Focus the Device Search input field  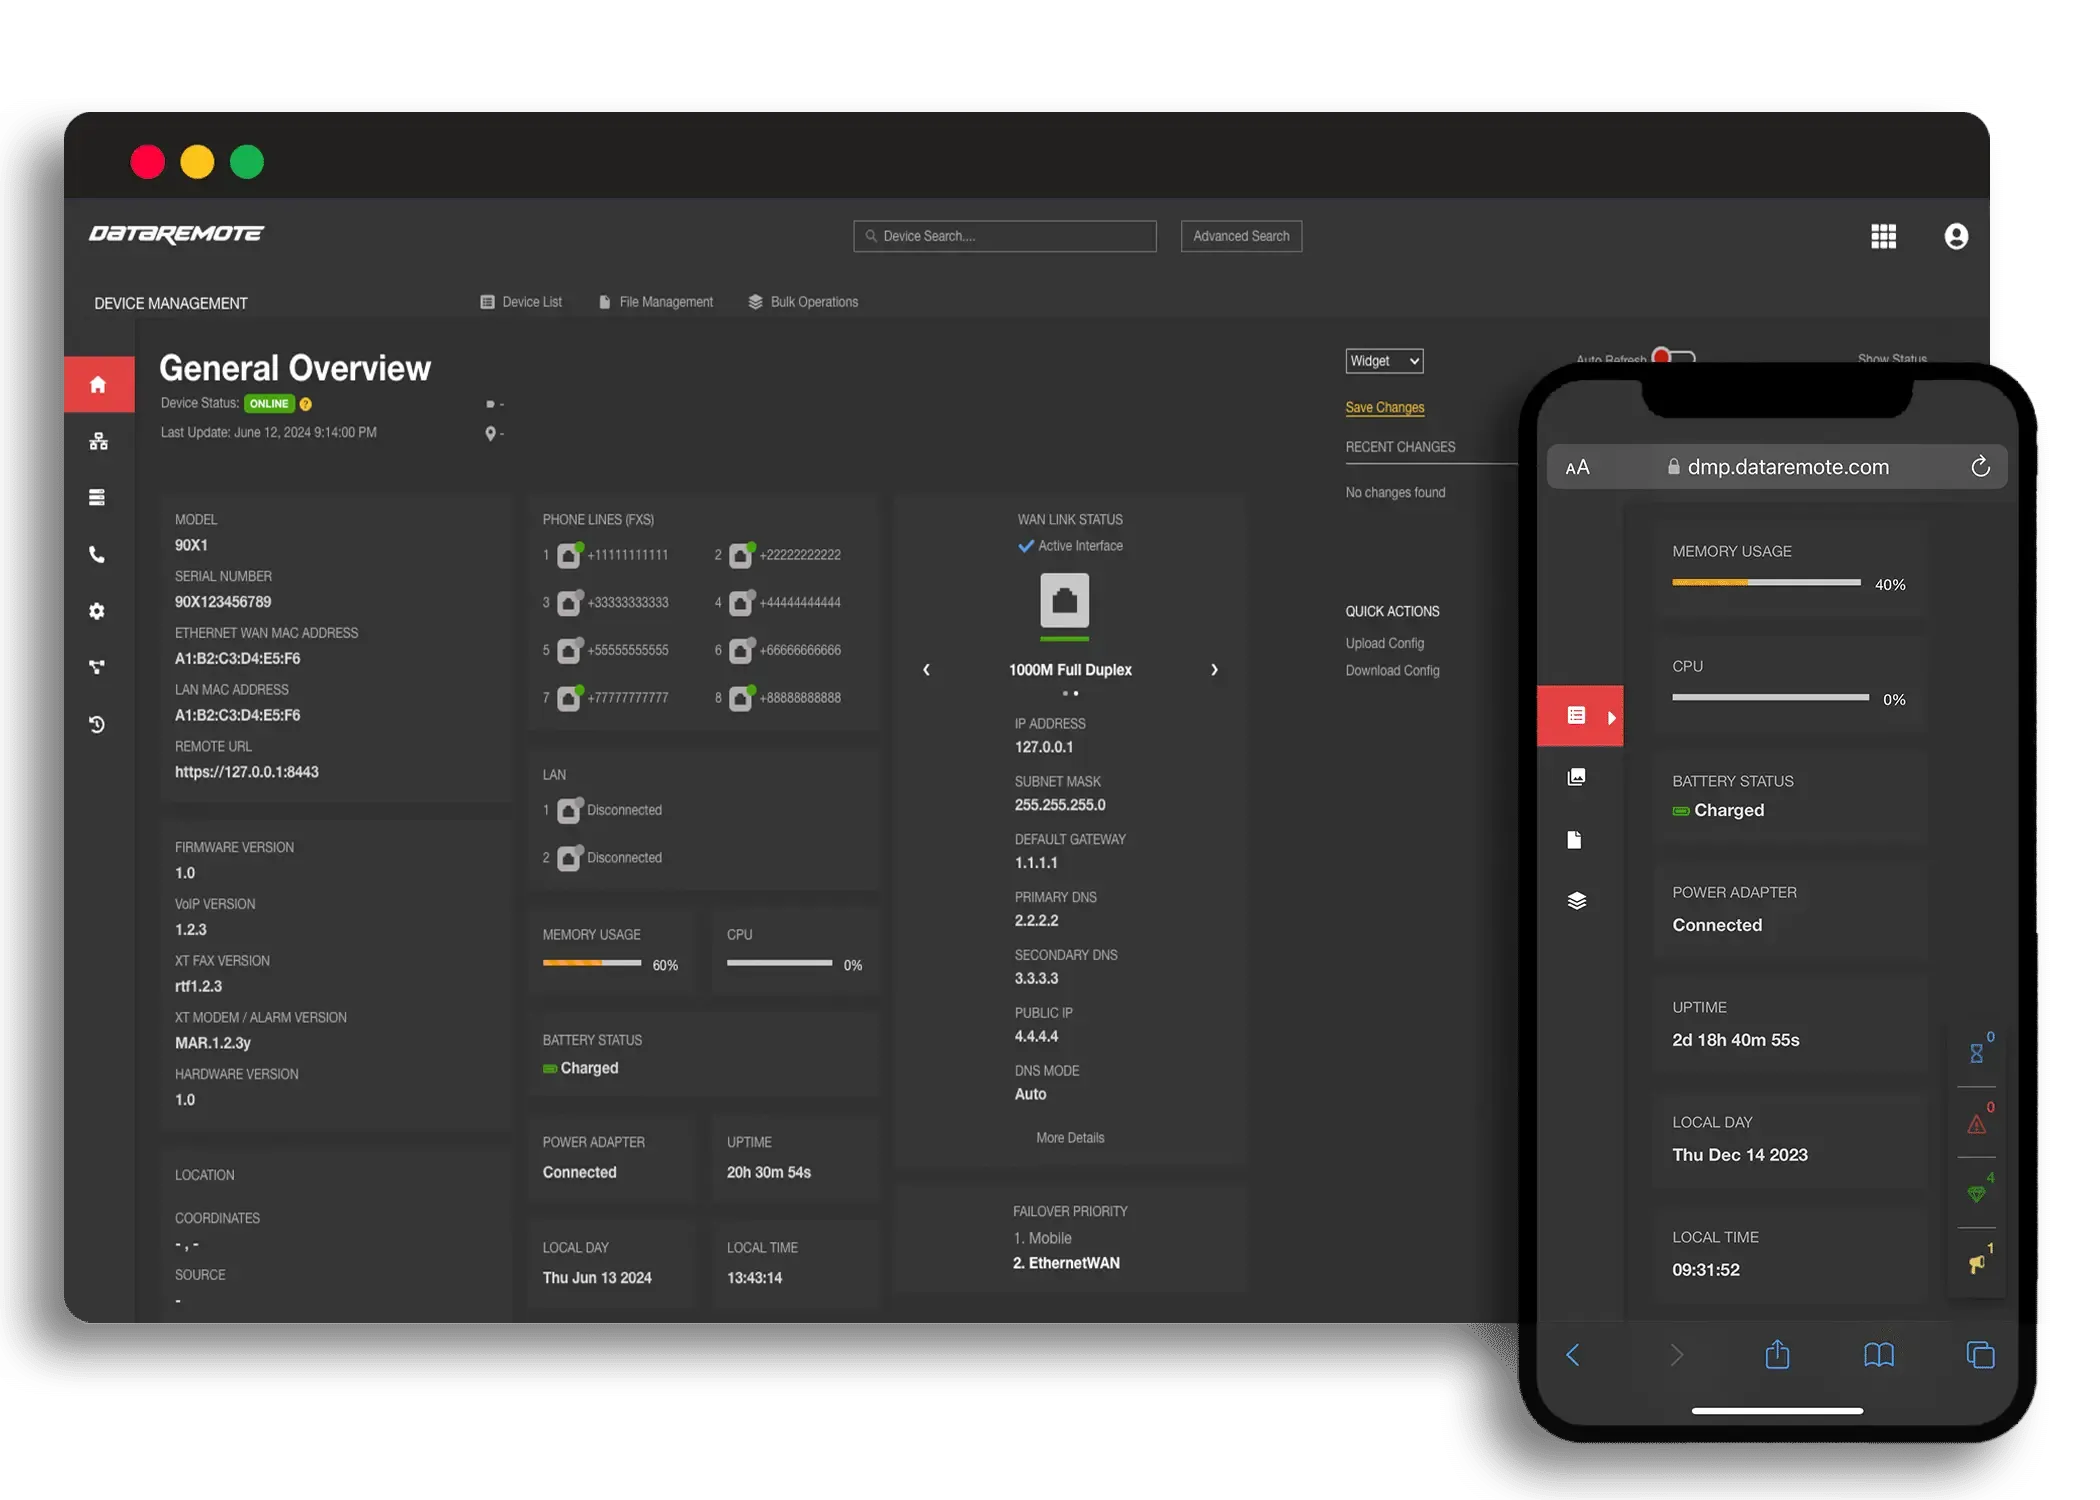tap(1004, 236)
